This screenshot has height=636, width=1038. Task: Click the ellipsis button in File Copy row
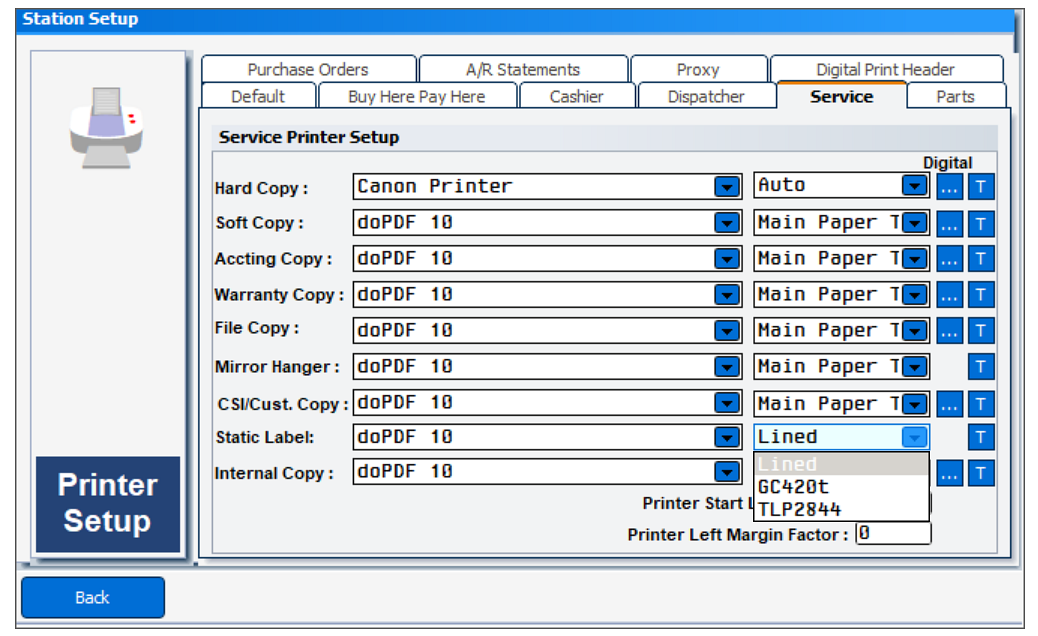point(949,331)
